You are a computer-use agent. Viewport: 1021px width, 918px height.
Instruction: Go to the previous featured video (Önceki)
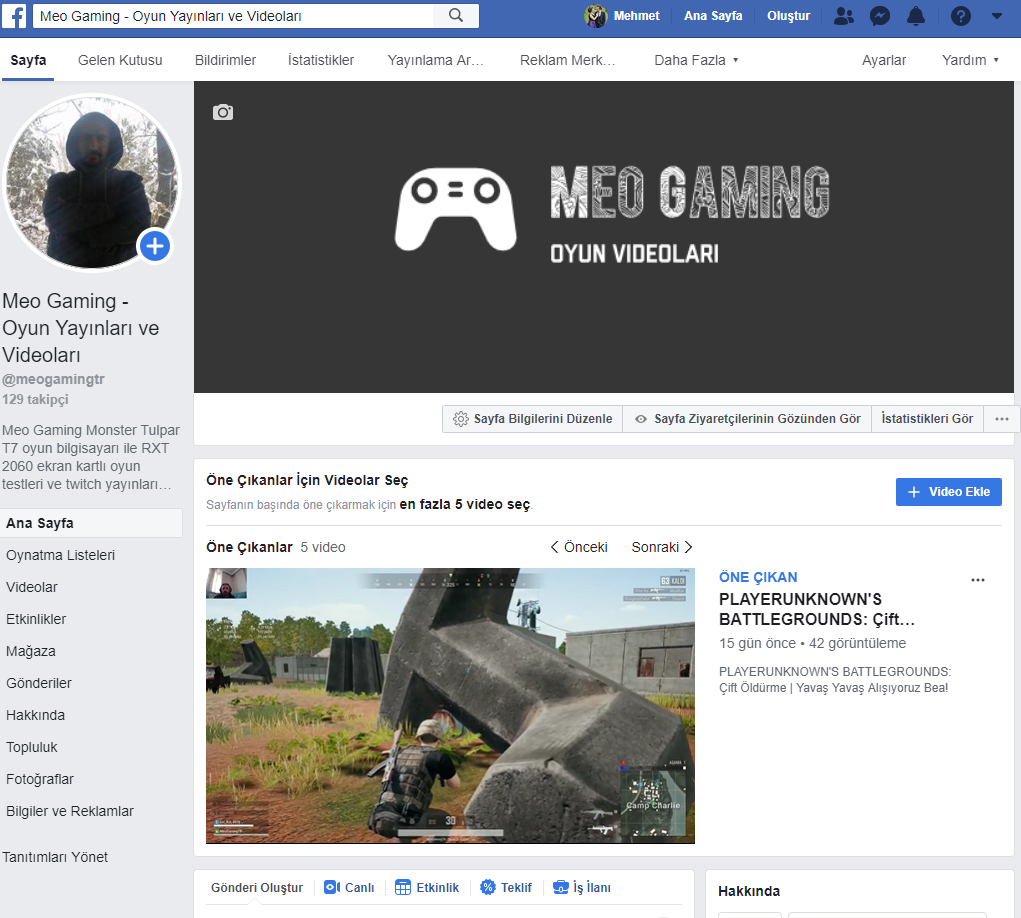pos(579,547)
